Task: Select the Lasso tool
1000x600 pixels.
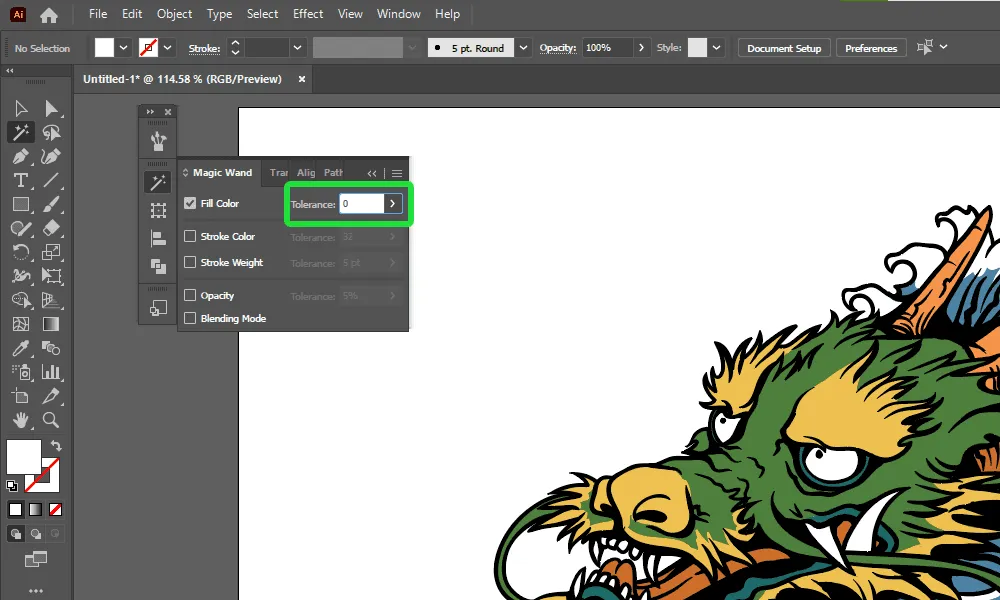Action: (51, 133)
